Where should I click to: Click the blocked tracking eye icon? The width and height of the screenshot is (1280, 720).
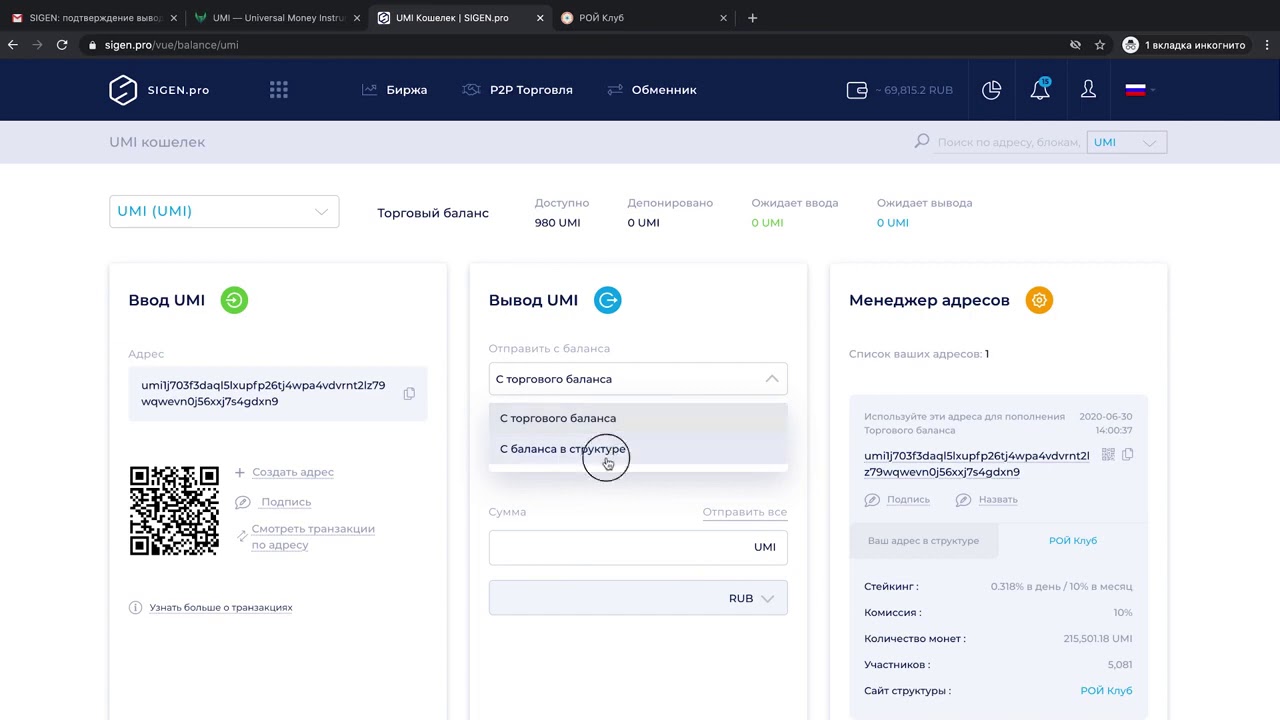point(1075,45)
